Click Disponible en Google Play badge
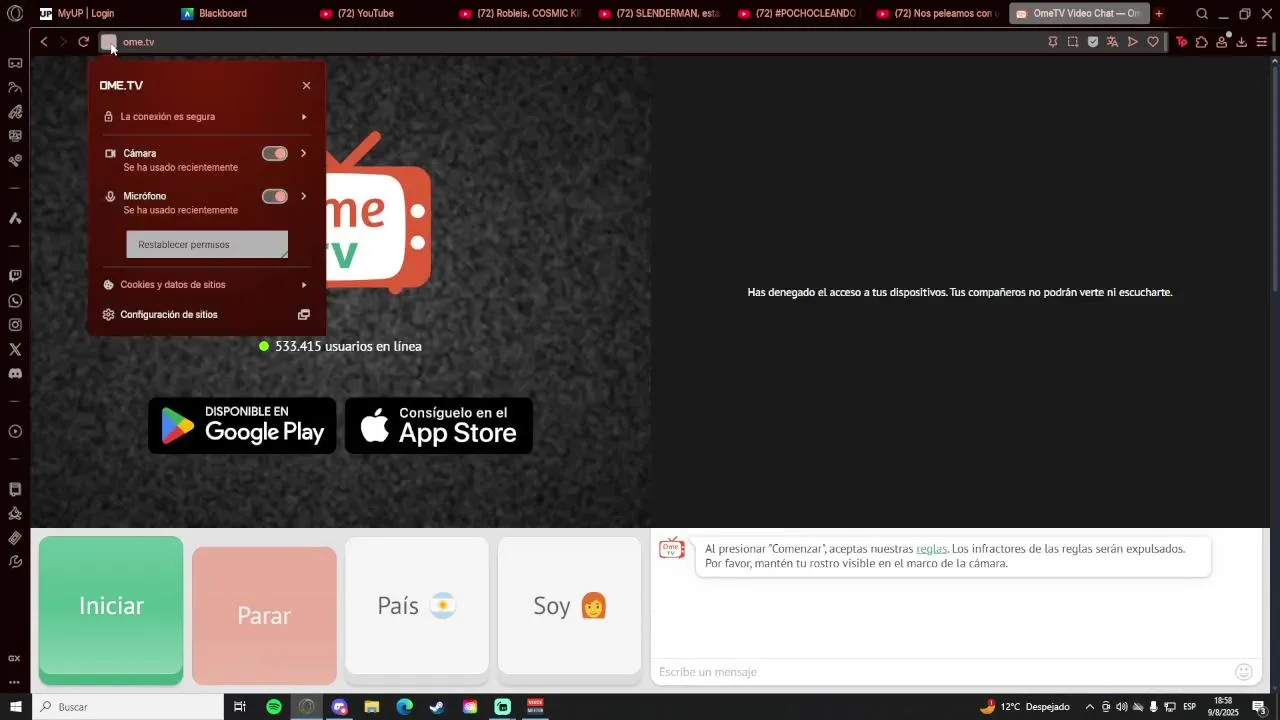 click(242, 426)
